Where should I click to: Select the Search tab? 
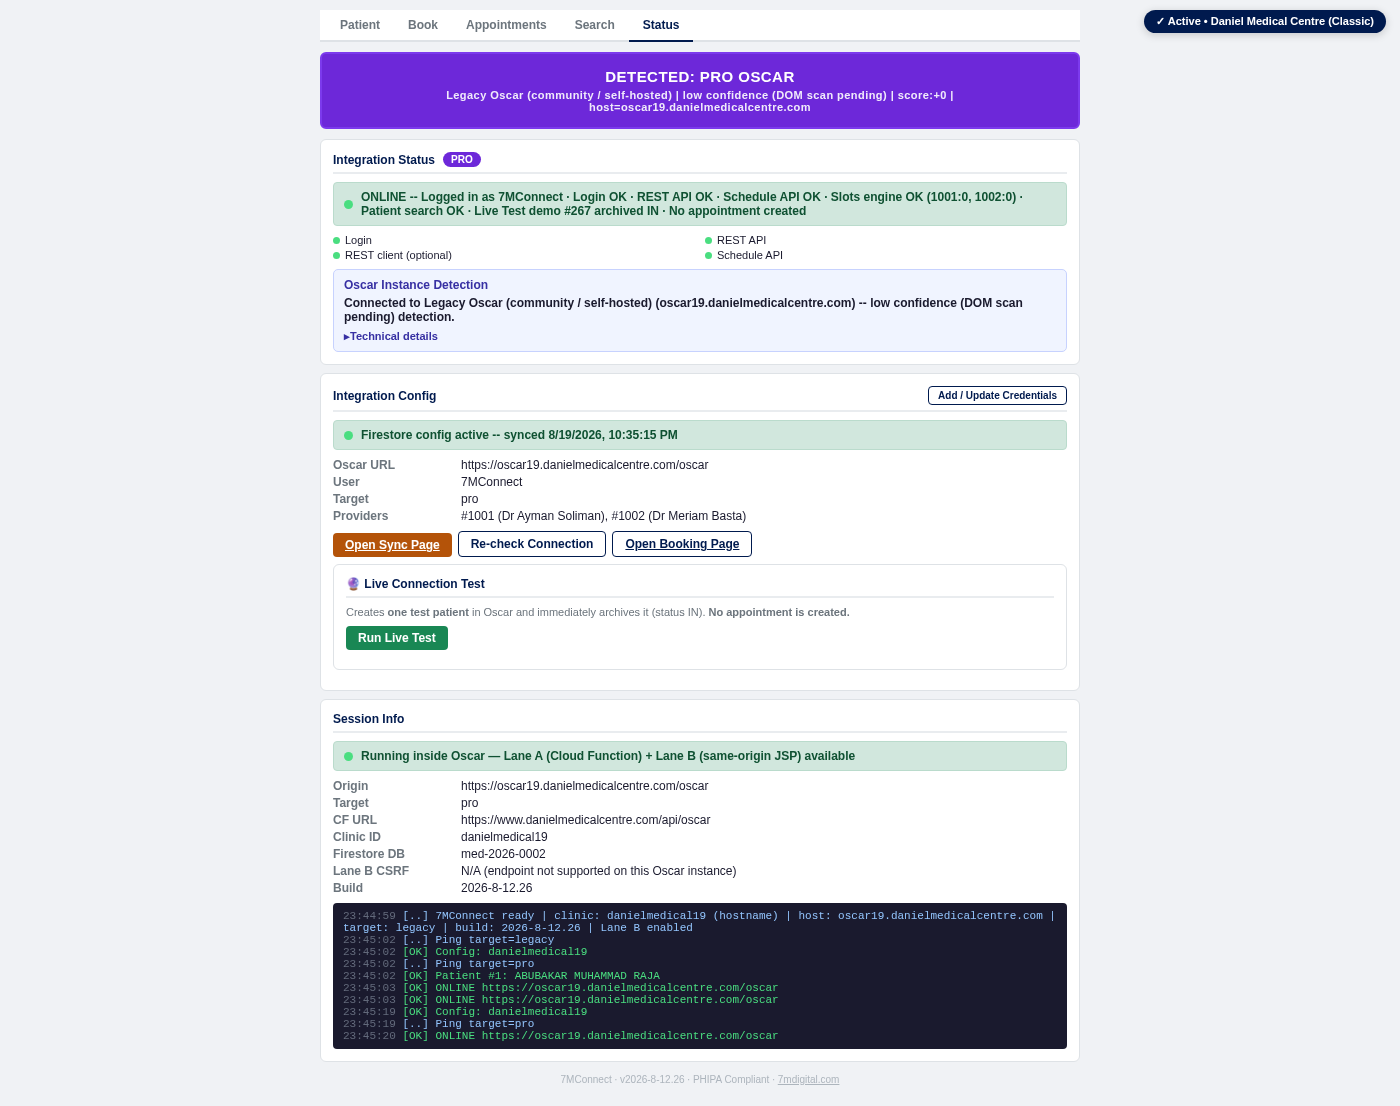point(594,25)
